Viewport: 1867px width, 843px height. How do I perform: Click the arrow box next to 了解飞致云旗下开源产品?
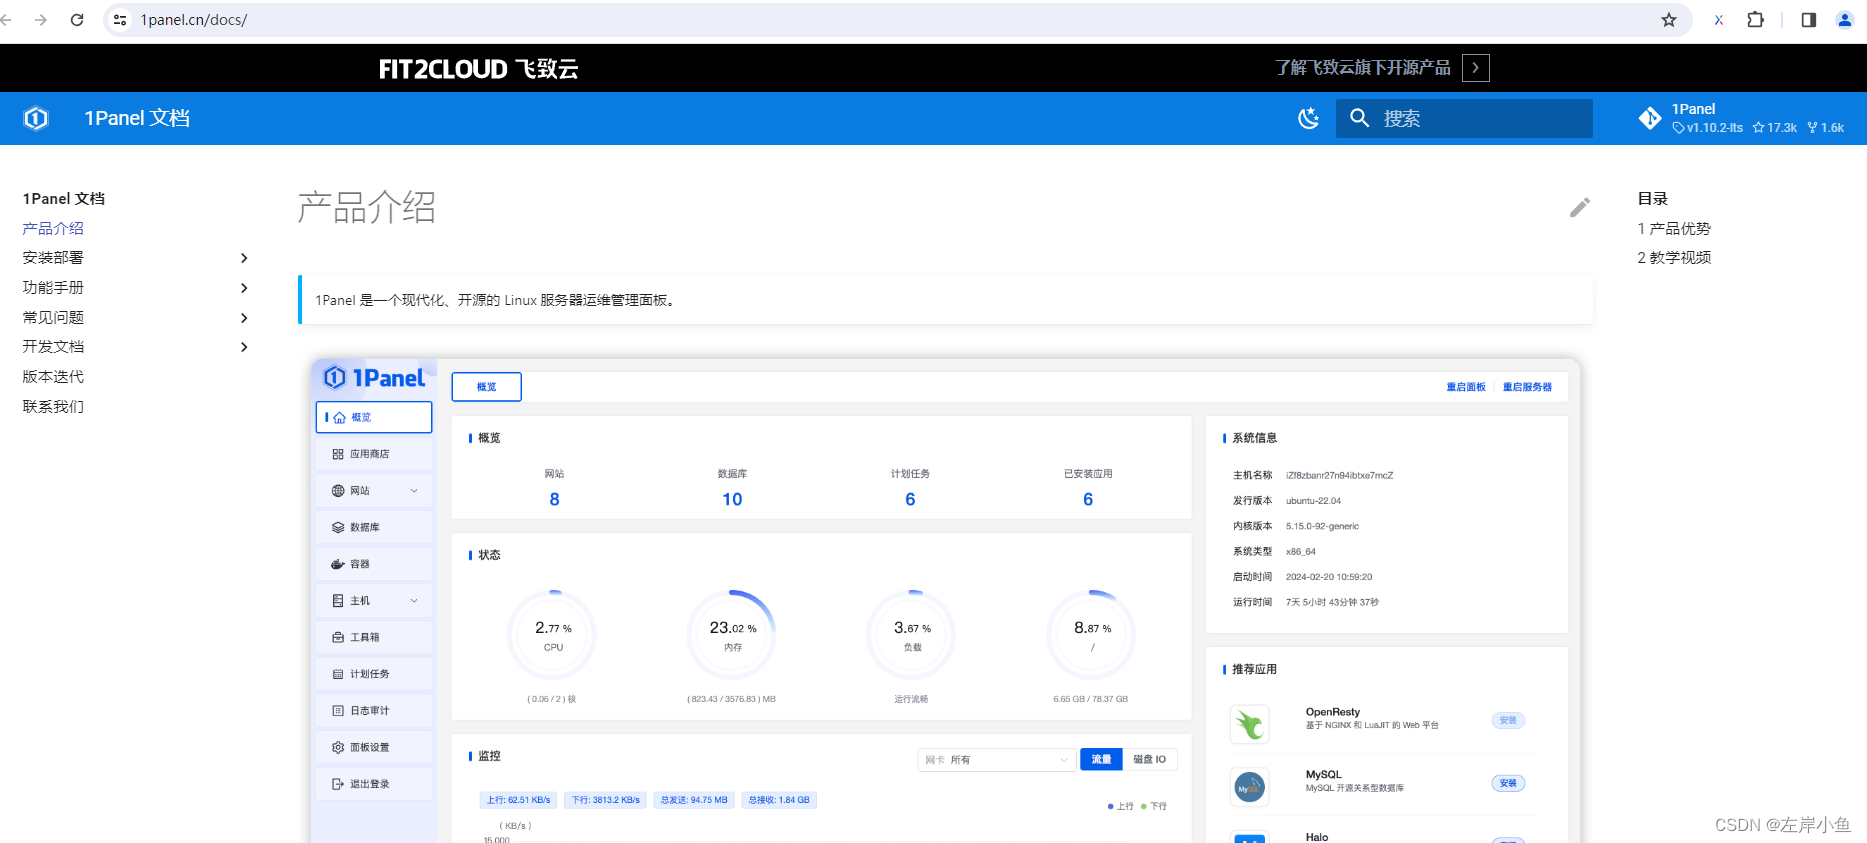coord(1475,68)
